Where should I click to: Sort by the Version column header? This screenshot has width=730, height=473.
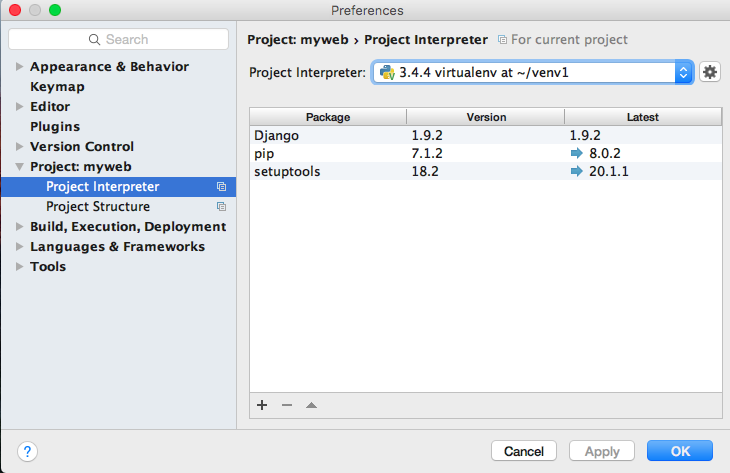[x=486, y=117]
